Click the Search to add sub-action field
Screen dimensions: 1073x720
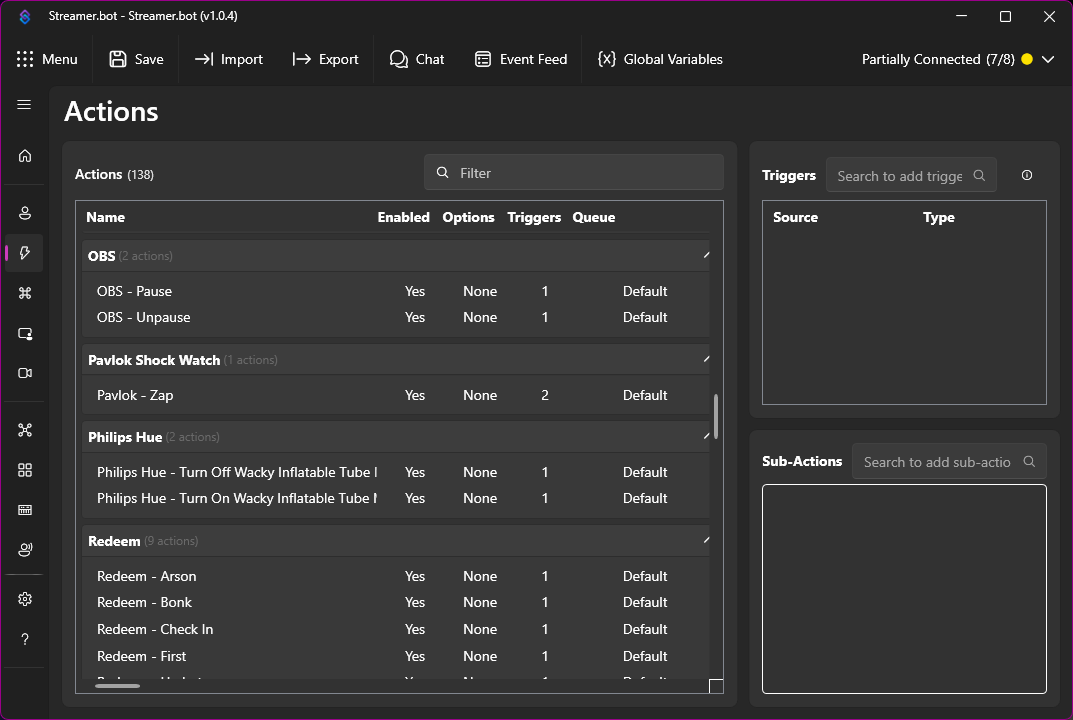pyautogui.click(x=949, y=461)
